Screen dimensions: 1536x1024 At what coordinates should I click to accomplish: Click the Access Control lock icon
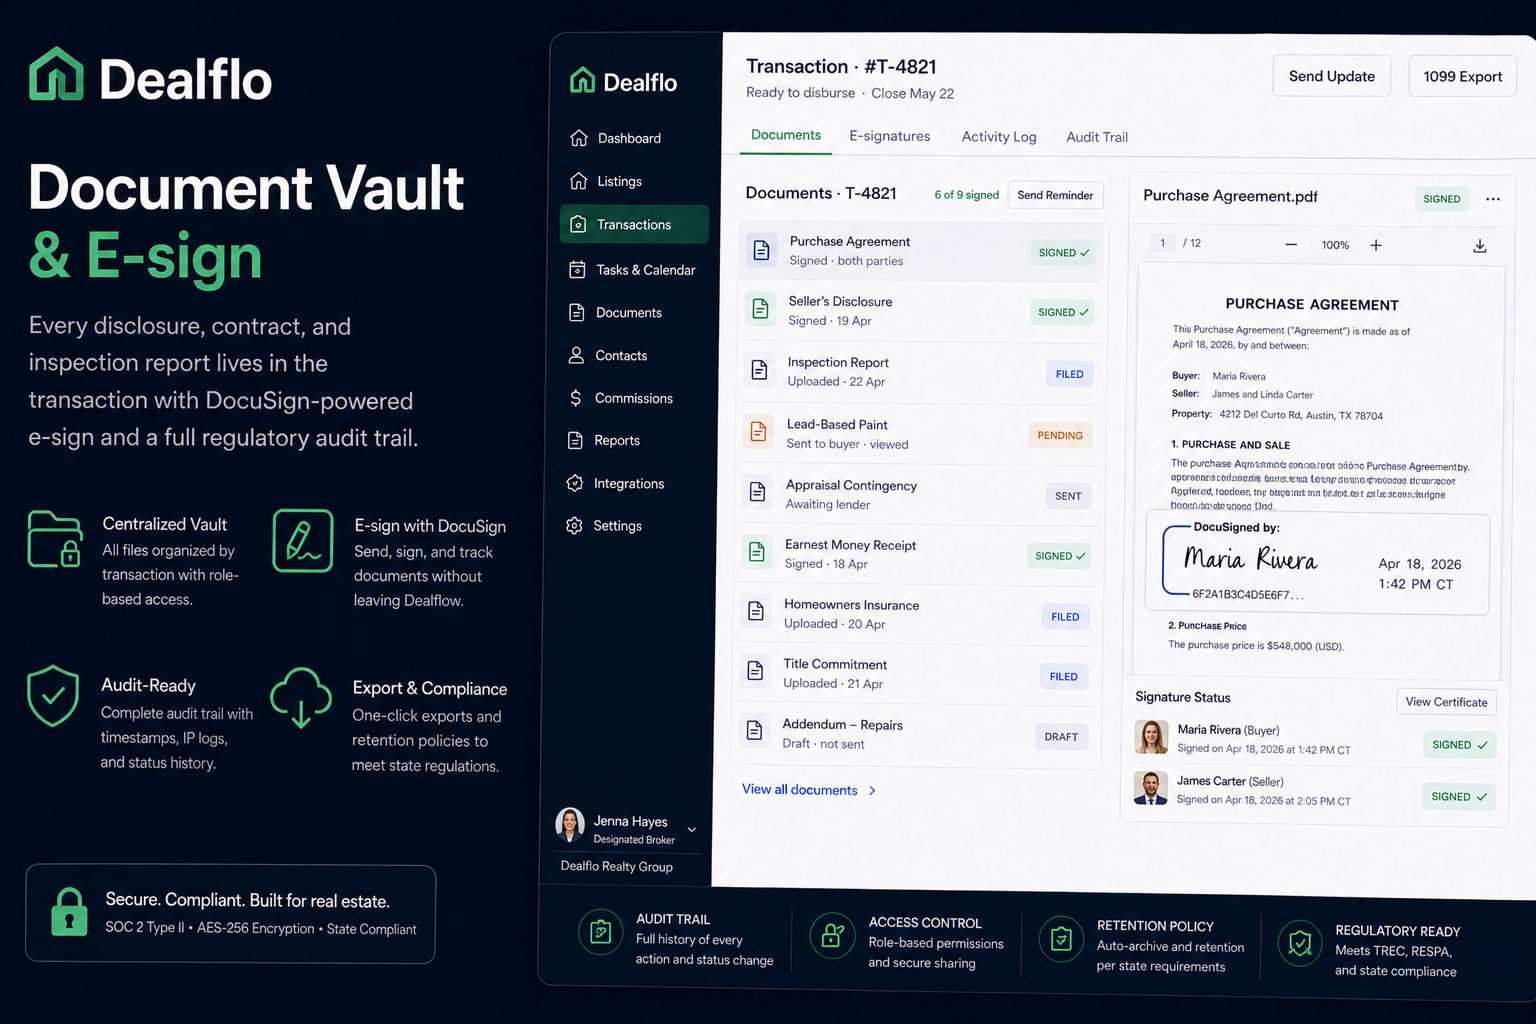click(x=832, y=936)
